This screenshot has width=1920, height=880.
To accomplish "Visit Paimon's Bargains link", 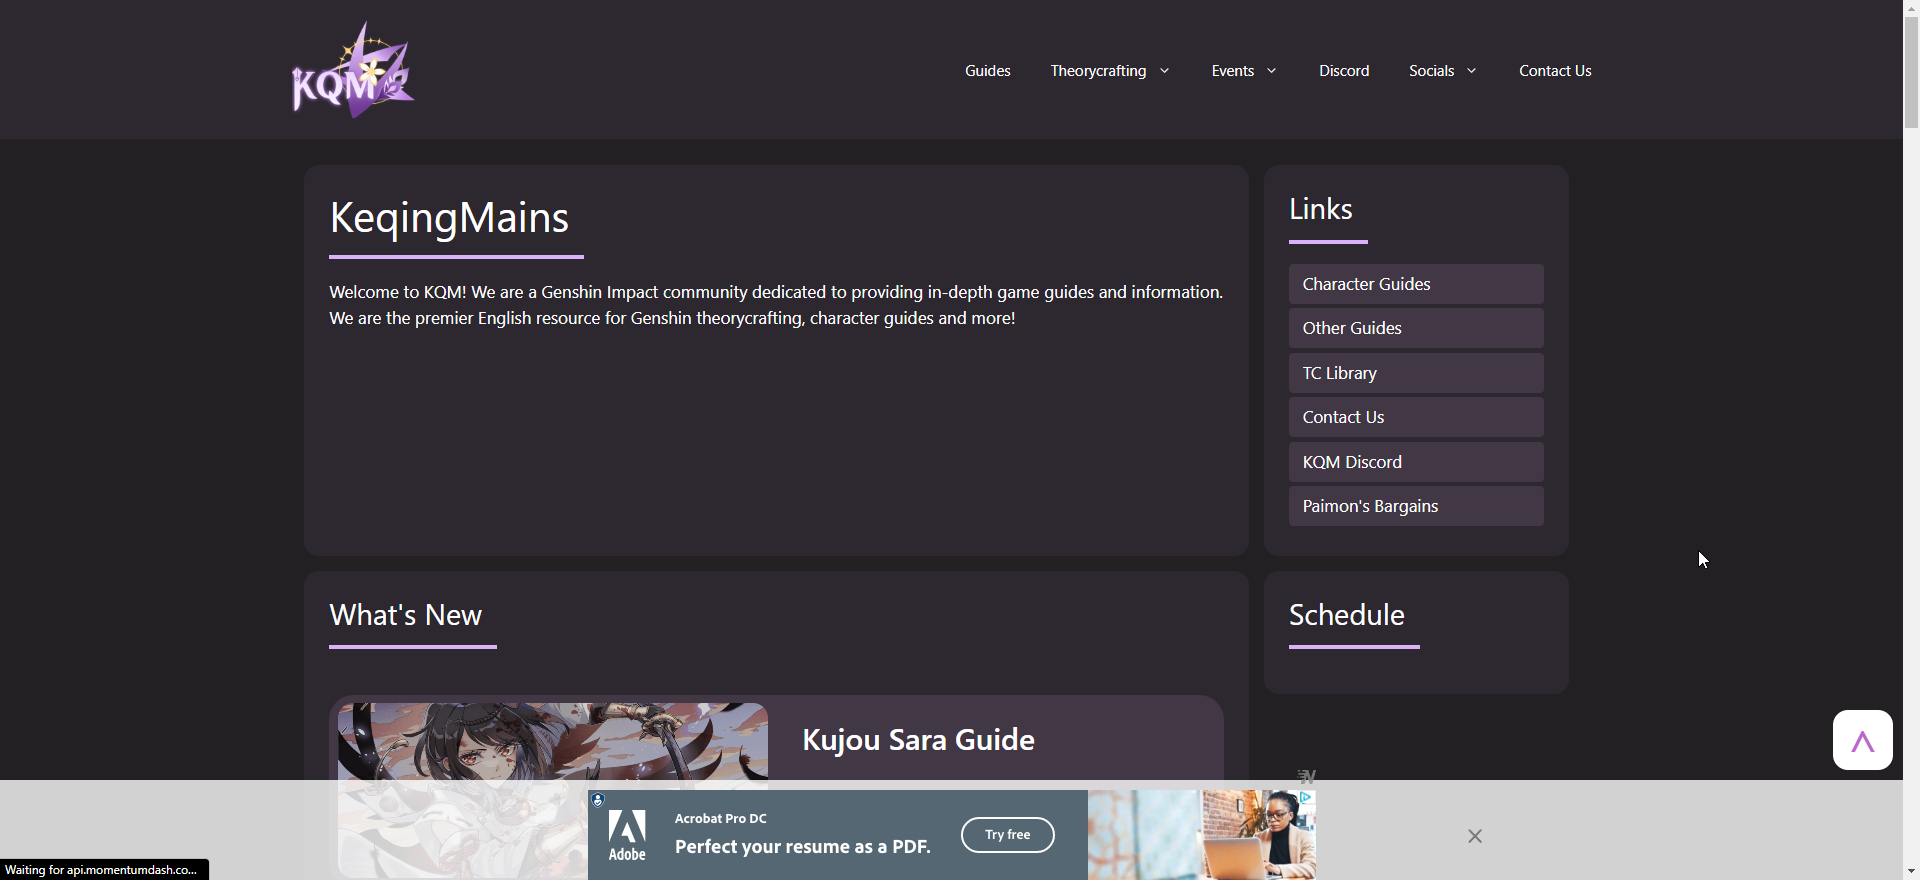I will click(1415, 506).
